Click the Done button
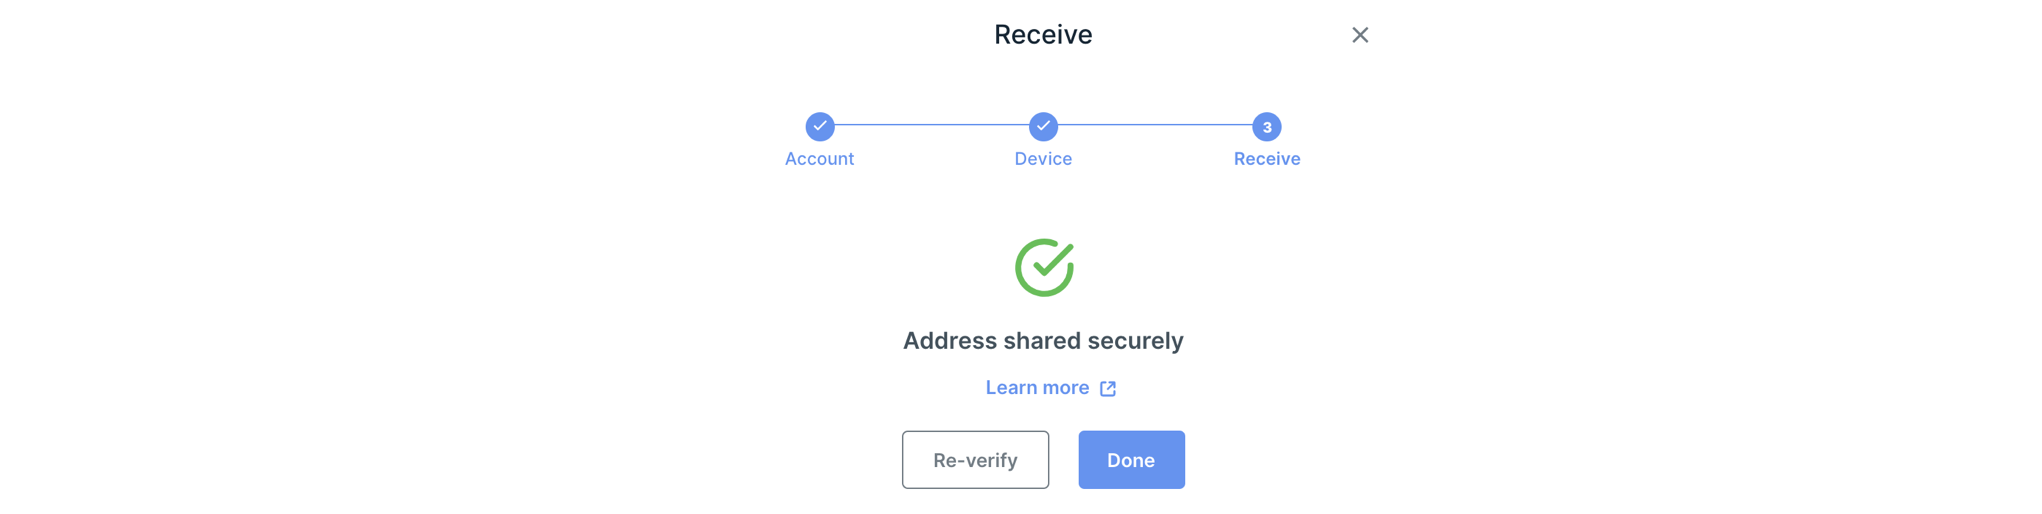 tap(1131, 460)
